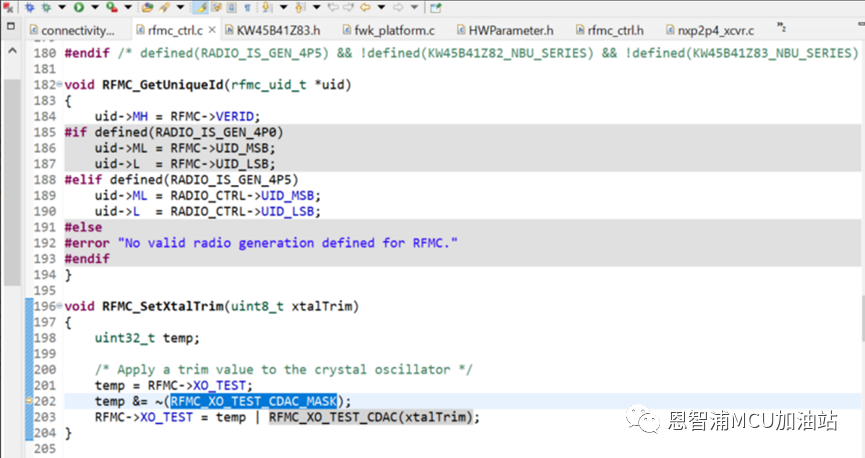
Task: Toggle Mark Occurrences highlighter button
Action: pyautogui.click(x=201, y=7)
